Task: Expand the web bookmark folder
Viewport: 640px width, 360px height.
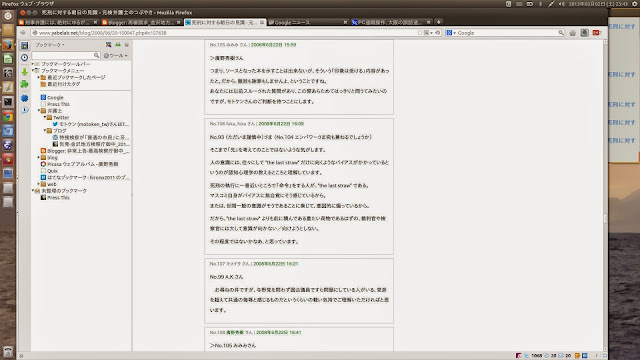Action: pos(39,184)
